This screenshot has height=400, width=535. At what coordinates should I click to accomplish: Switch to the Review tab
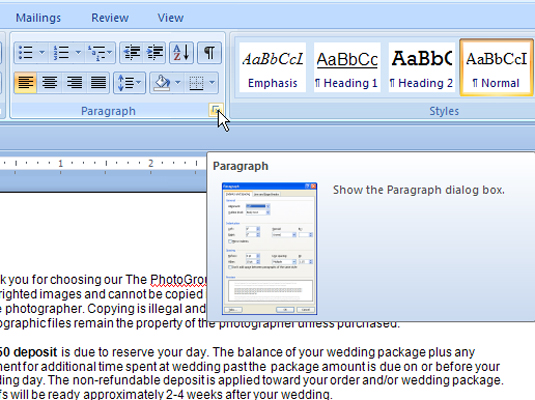[110, 18]
